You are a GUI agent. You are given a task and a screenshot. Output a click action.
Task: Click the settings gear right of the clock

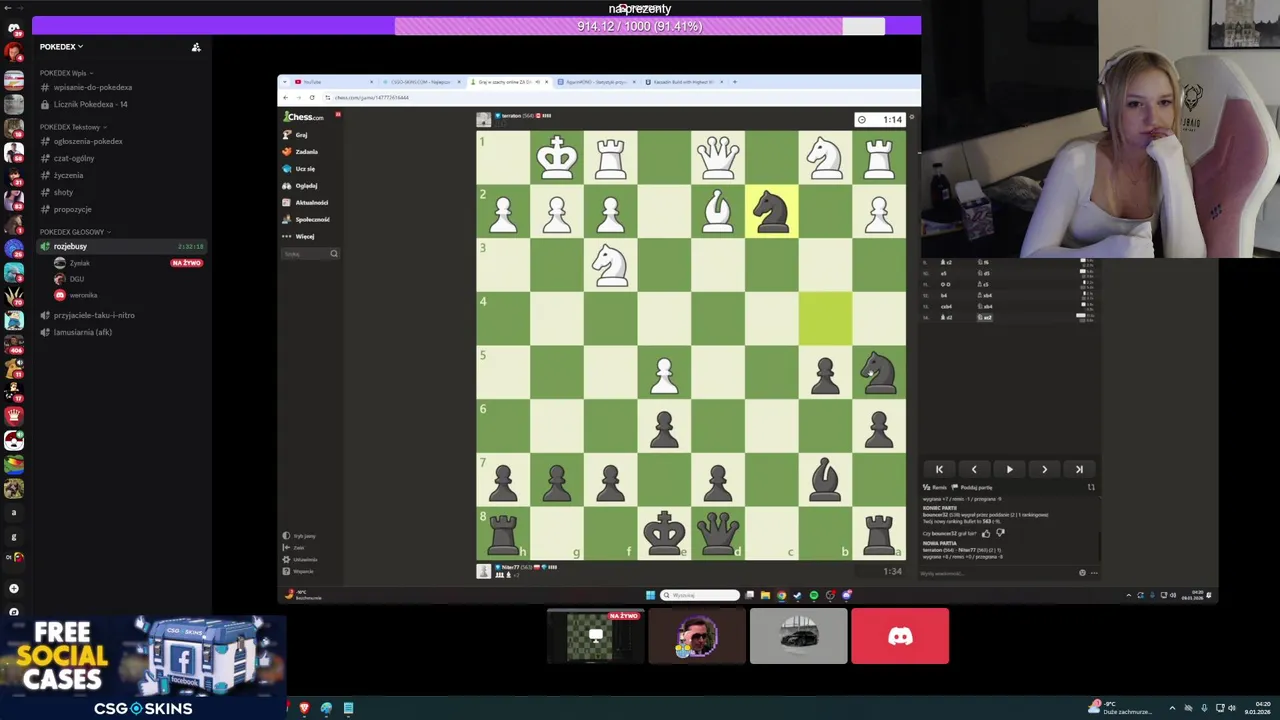pyautogui.click(x=911, y=119)
